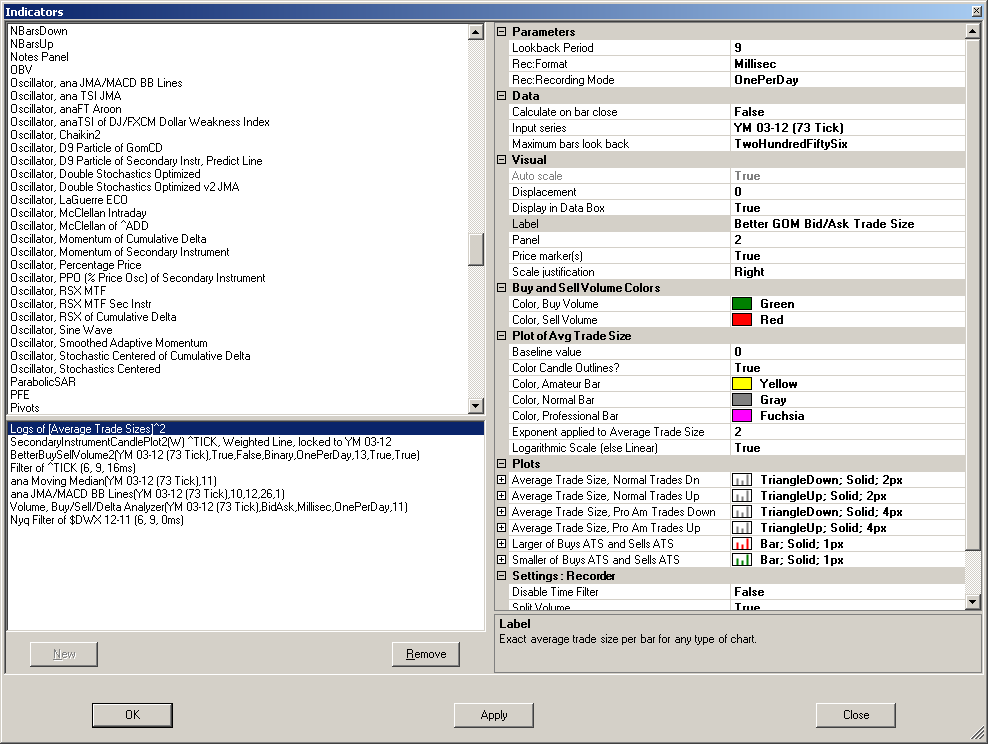Click the Red Sell Volume color swatch
988x744 pixels.
coord(742,320)
